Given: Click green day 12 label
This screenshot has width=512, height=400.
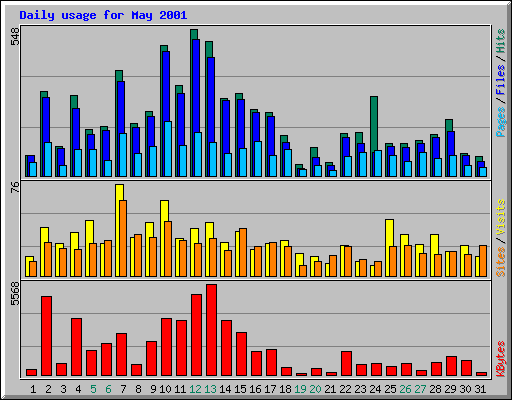Looking at the screenshot, I should [x=195, y=389].
